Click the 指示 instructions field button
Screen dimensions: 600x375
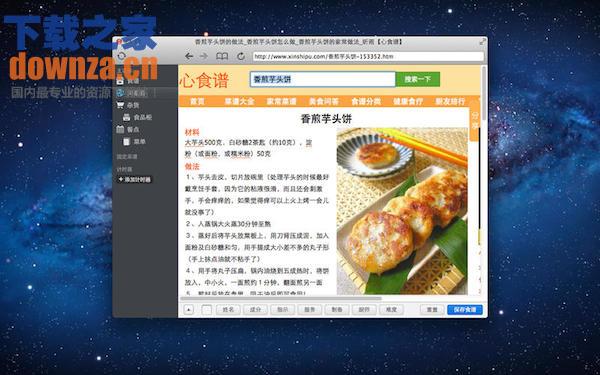click(x=282, y=310)
